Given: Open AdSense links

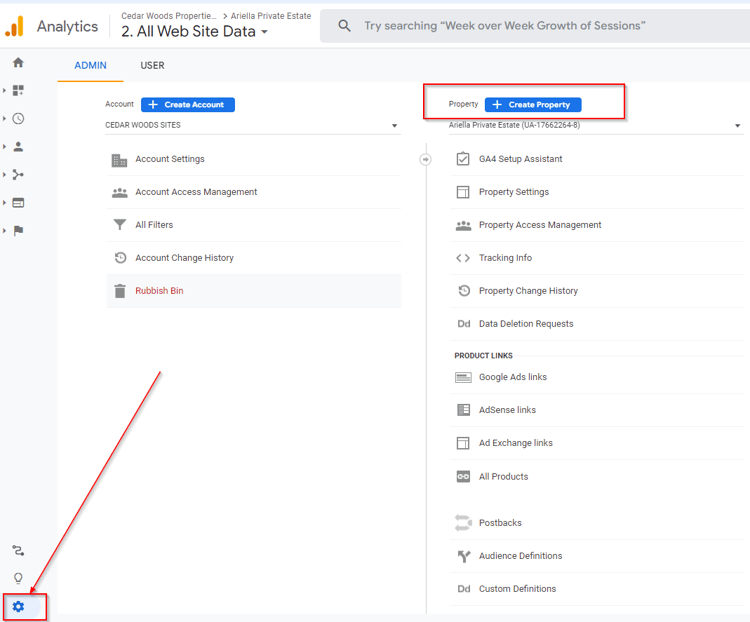Looking at the screenshot, I should 597,411.
